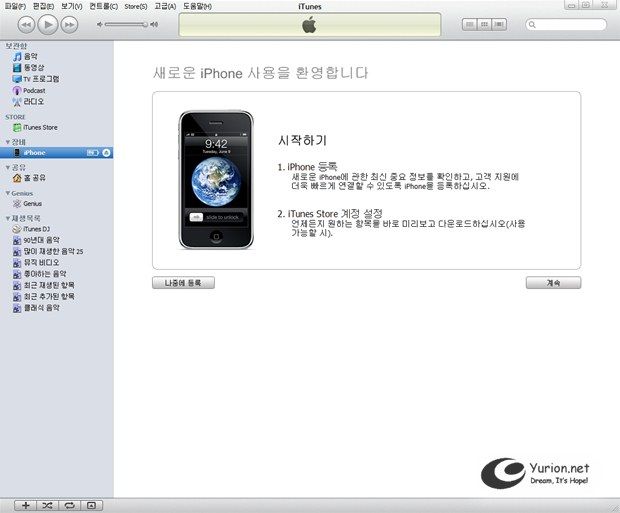Toggle shuffle playback
Image resolution: width=620 pixels, height=513 pixels.
[x=47, y=505]
